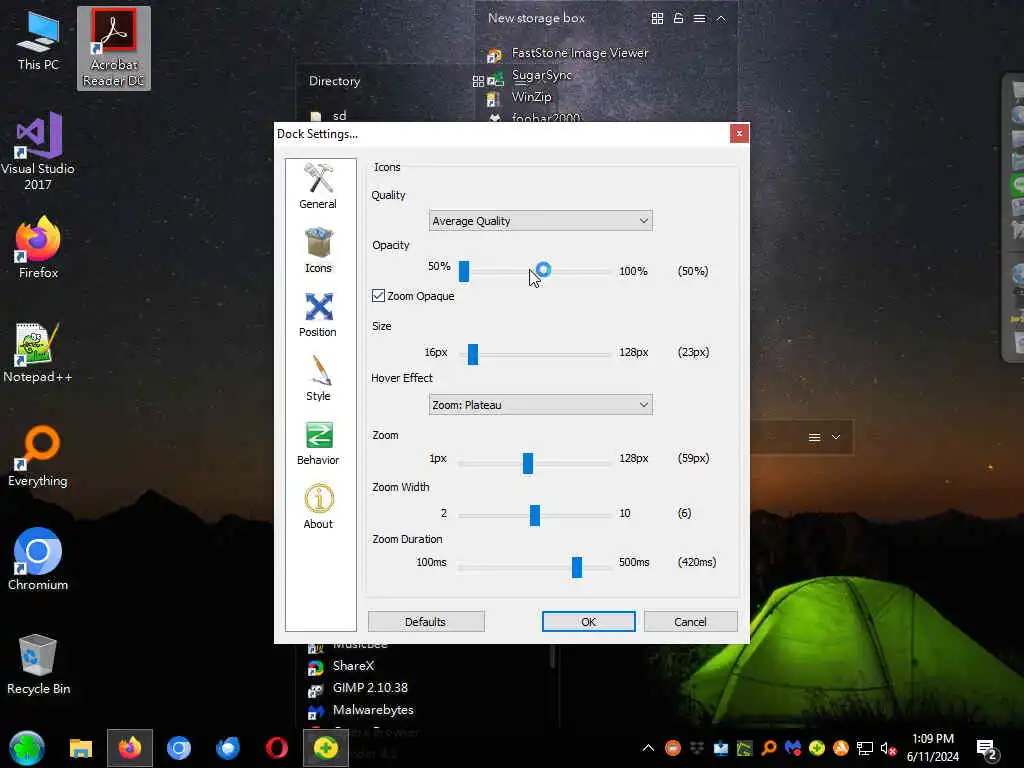Click the lock icon in New storage box
Image resolution: width=1024 pixels, height=768 pixels.
[x=679, y=18]
